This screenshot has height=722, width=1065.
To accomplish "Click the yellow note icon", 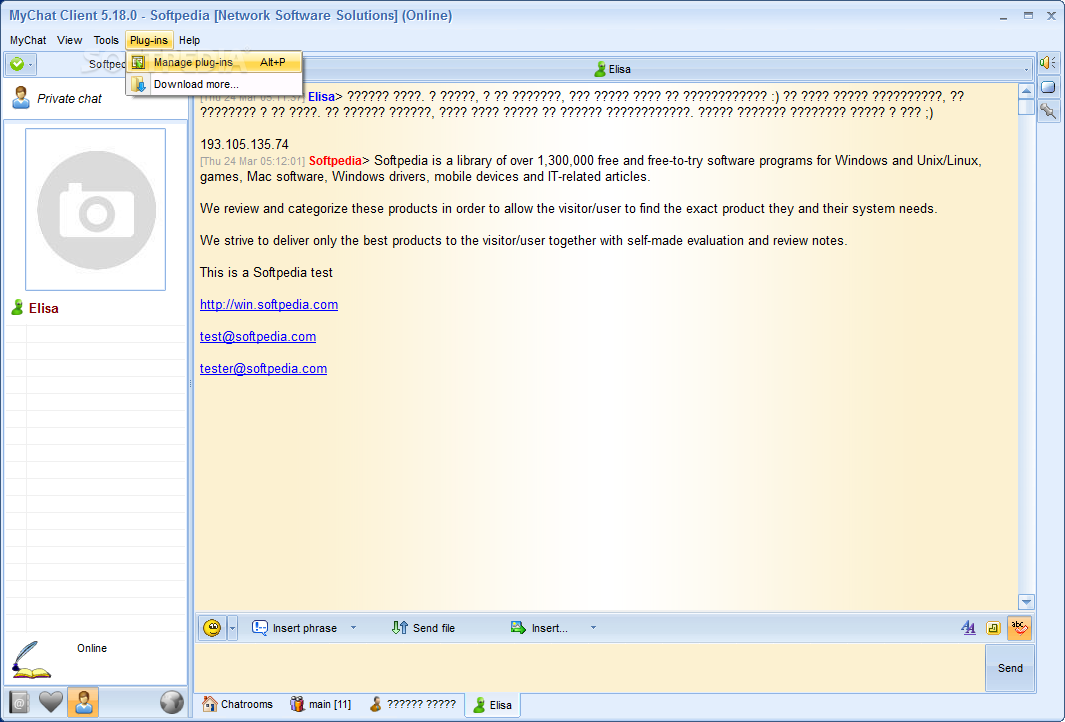I will pos(993,628).
